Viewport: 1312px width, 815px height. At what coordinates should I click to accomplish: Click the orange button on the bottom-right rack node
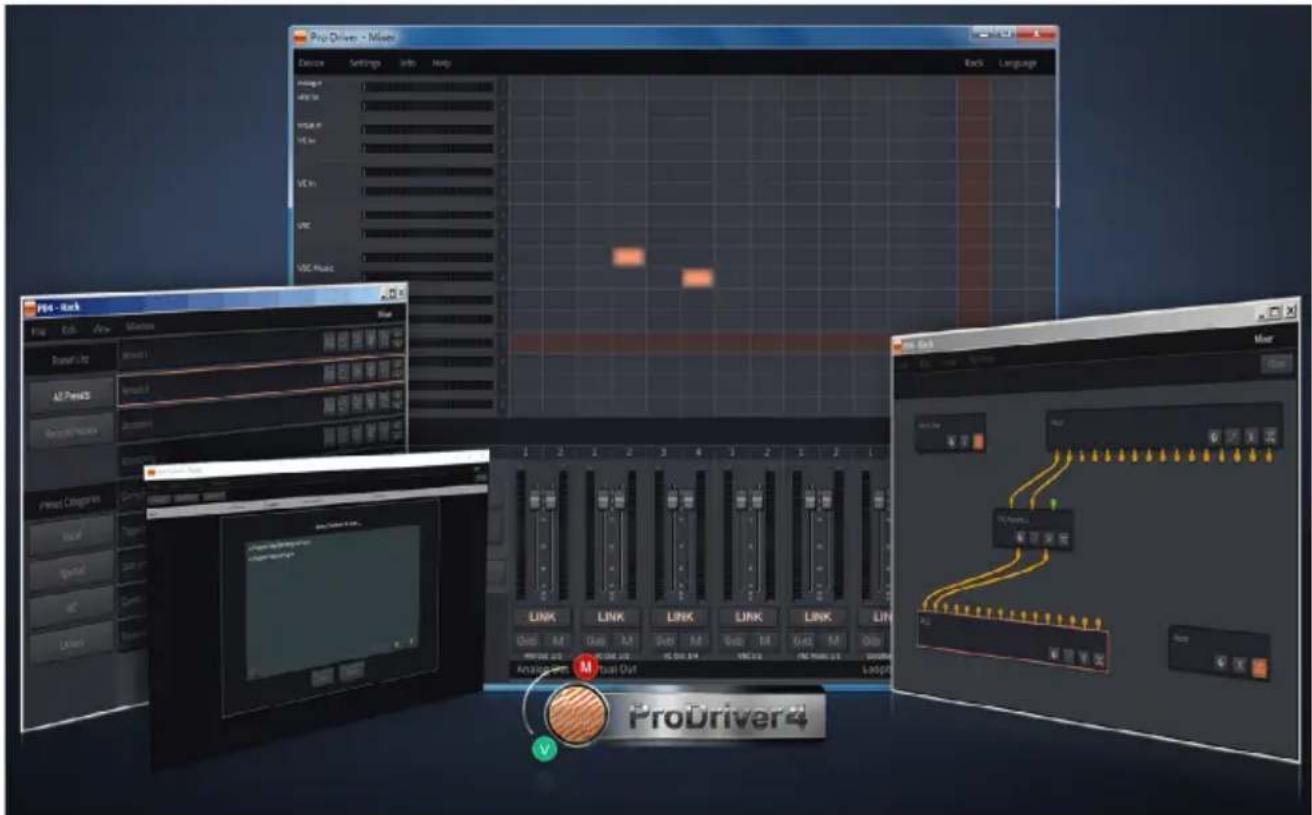pos(1259,667)
